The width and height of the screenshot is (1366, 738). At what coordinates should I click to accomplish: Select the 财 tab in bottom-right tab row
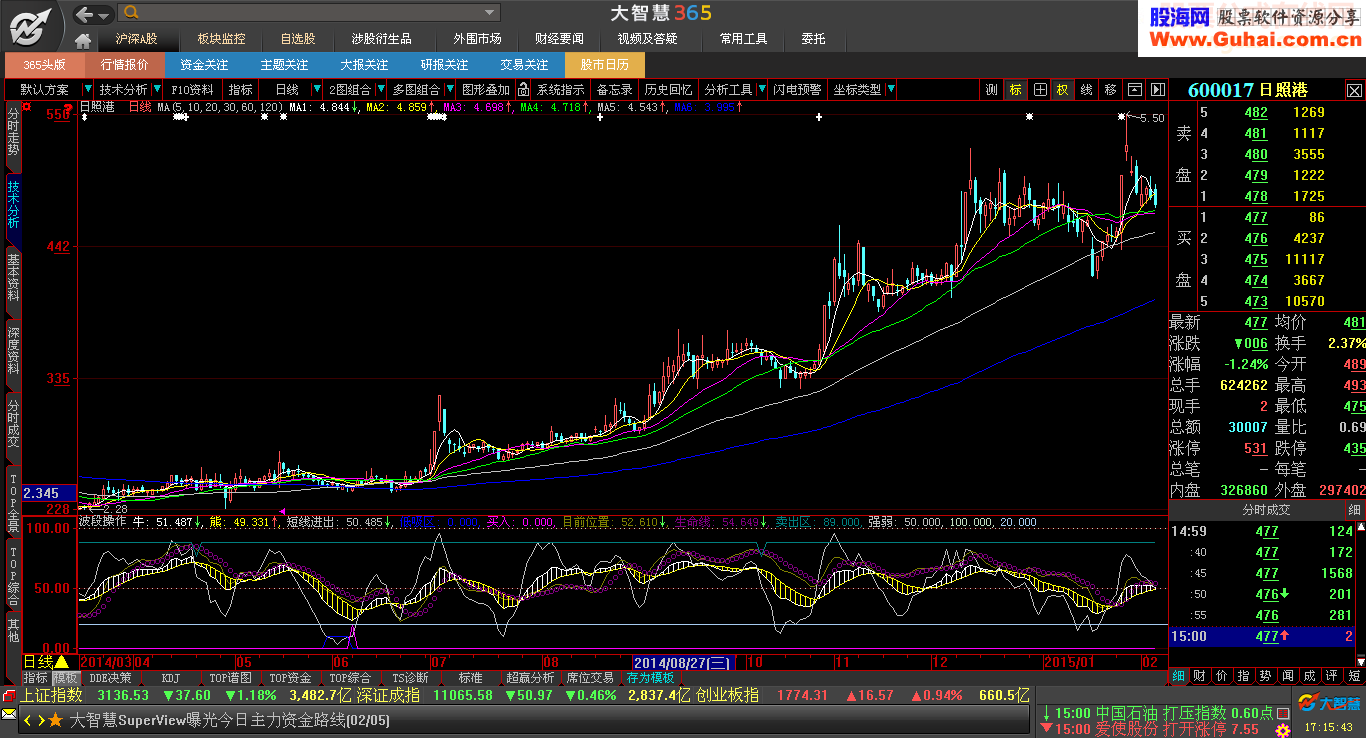pyautogui.click(x=1198, y=676)
